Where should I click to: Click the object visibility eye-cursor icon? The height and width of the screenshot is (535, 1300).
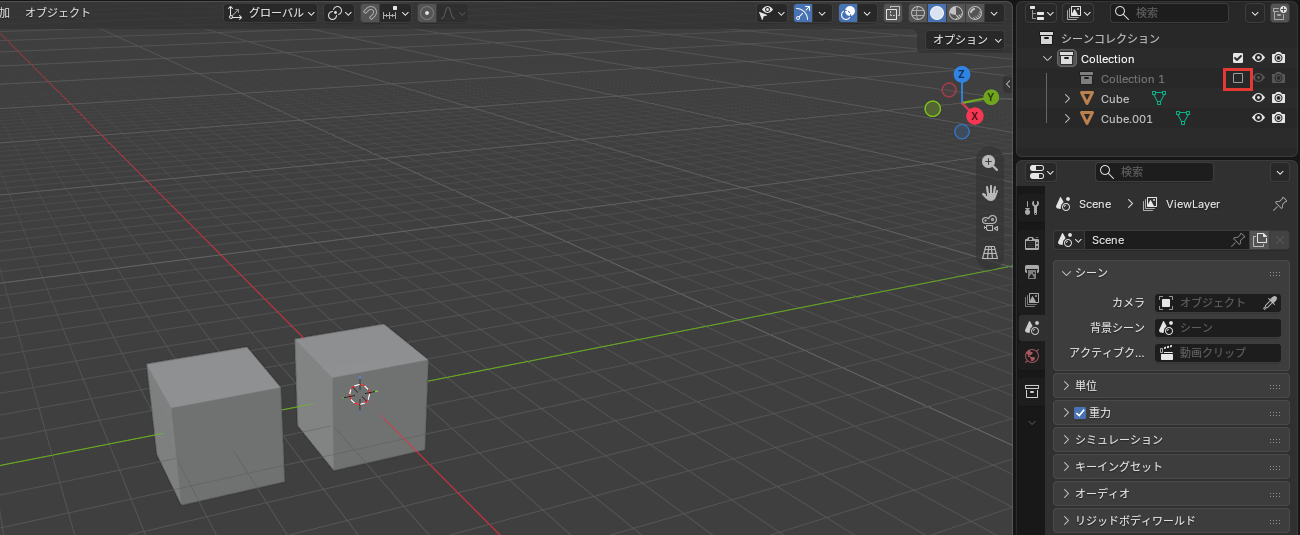click(769, 13)
